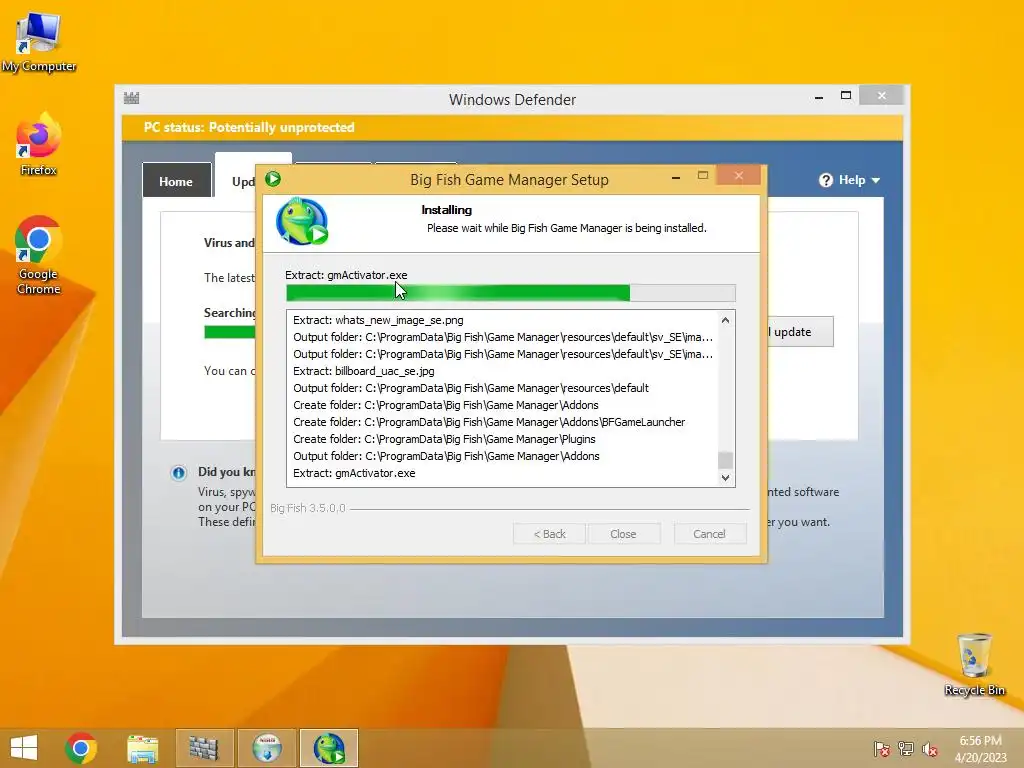Open Google Chrome desktop shortcut

pyautogui.click(x=39, y=255)
